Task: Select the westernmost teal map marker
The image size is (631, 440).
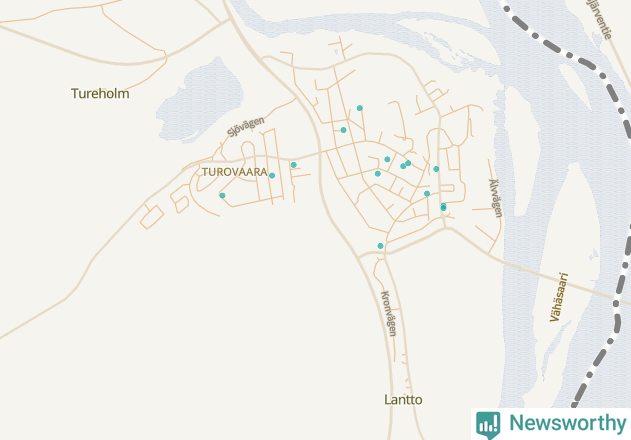Action: coord(222,196)
